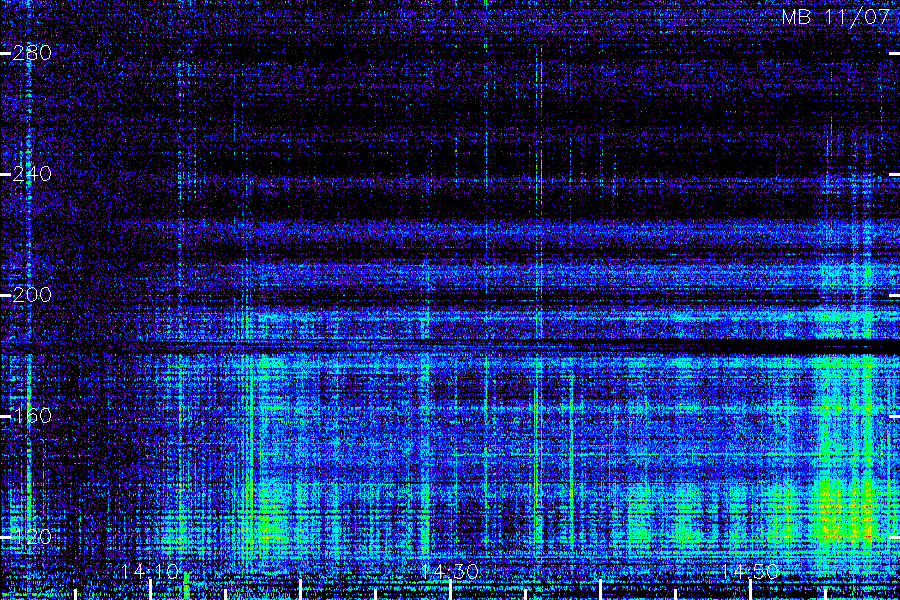Click the 14:10 time axis label
900x600 pixels.
tap(150, 571)
